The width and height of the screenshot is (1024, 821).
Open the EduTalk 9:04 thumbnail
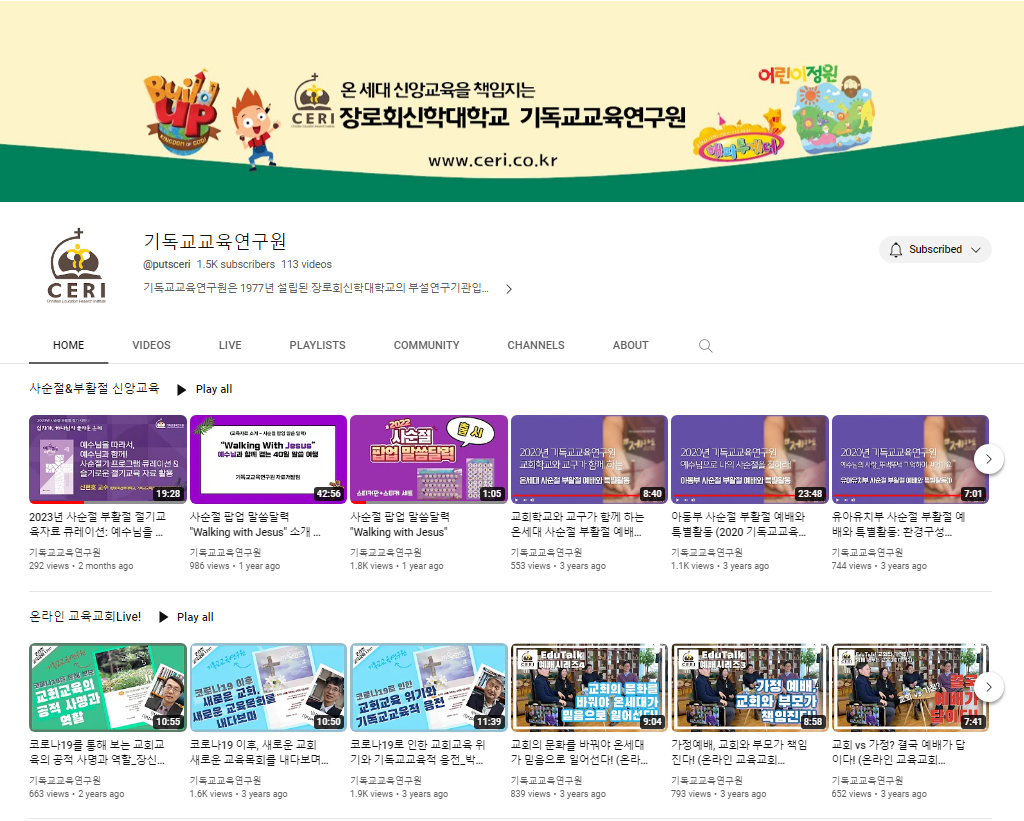589,687
